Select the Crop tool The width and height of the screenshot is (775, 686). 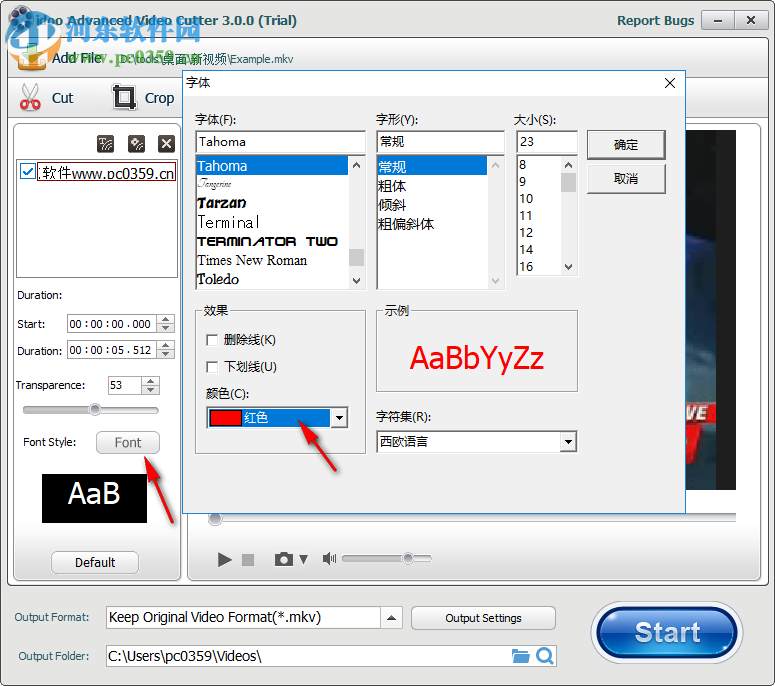click(x=143, y=97)
